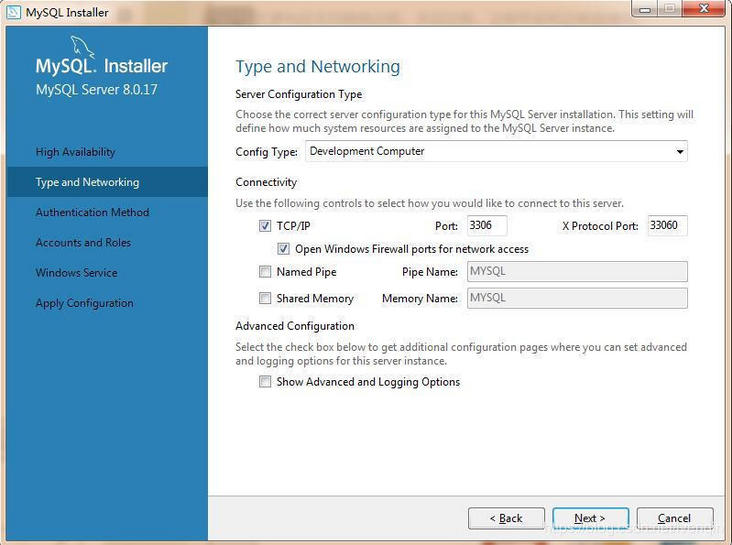Click the Back button
Viewport: 732px width, 545px height.
click(x=506, y=518)
